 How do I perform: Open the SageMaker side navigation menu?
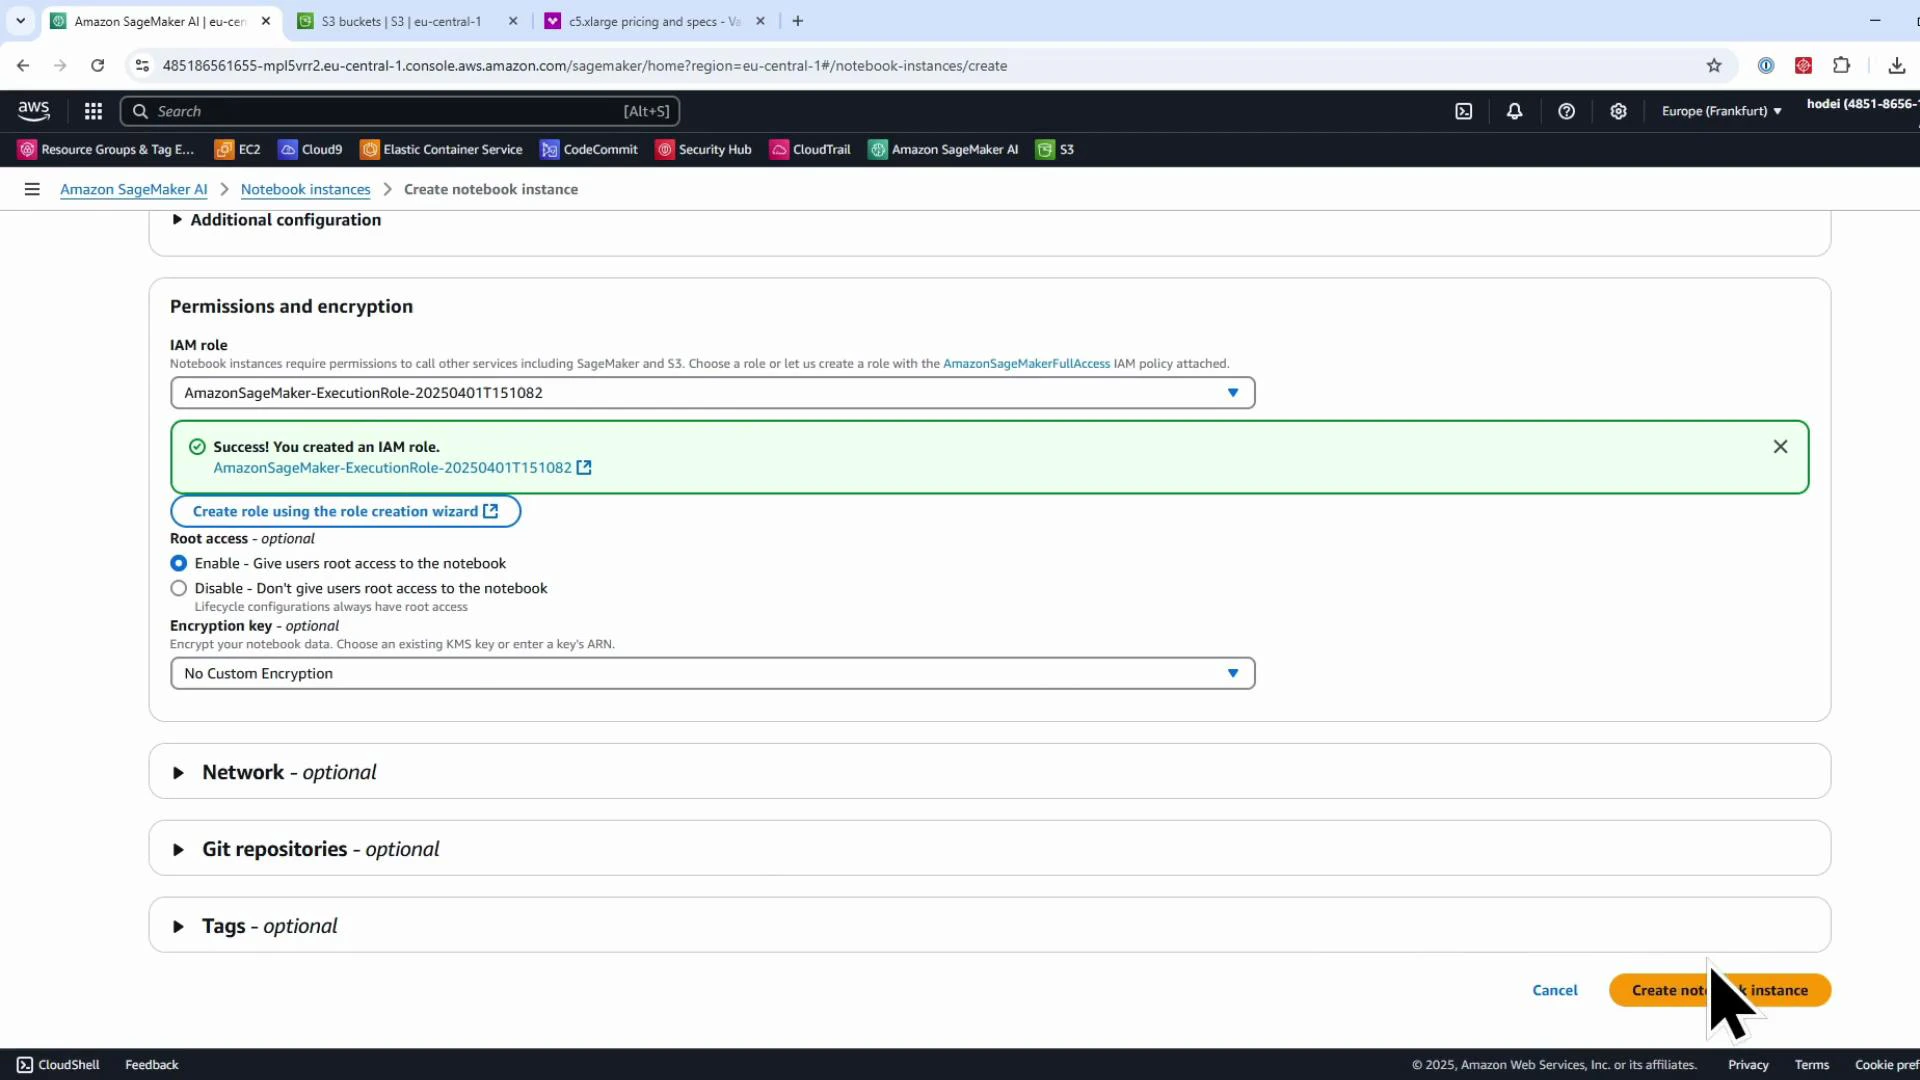tap(32, 189)
